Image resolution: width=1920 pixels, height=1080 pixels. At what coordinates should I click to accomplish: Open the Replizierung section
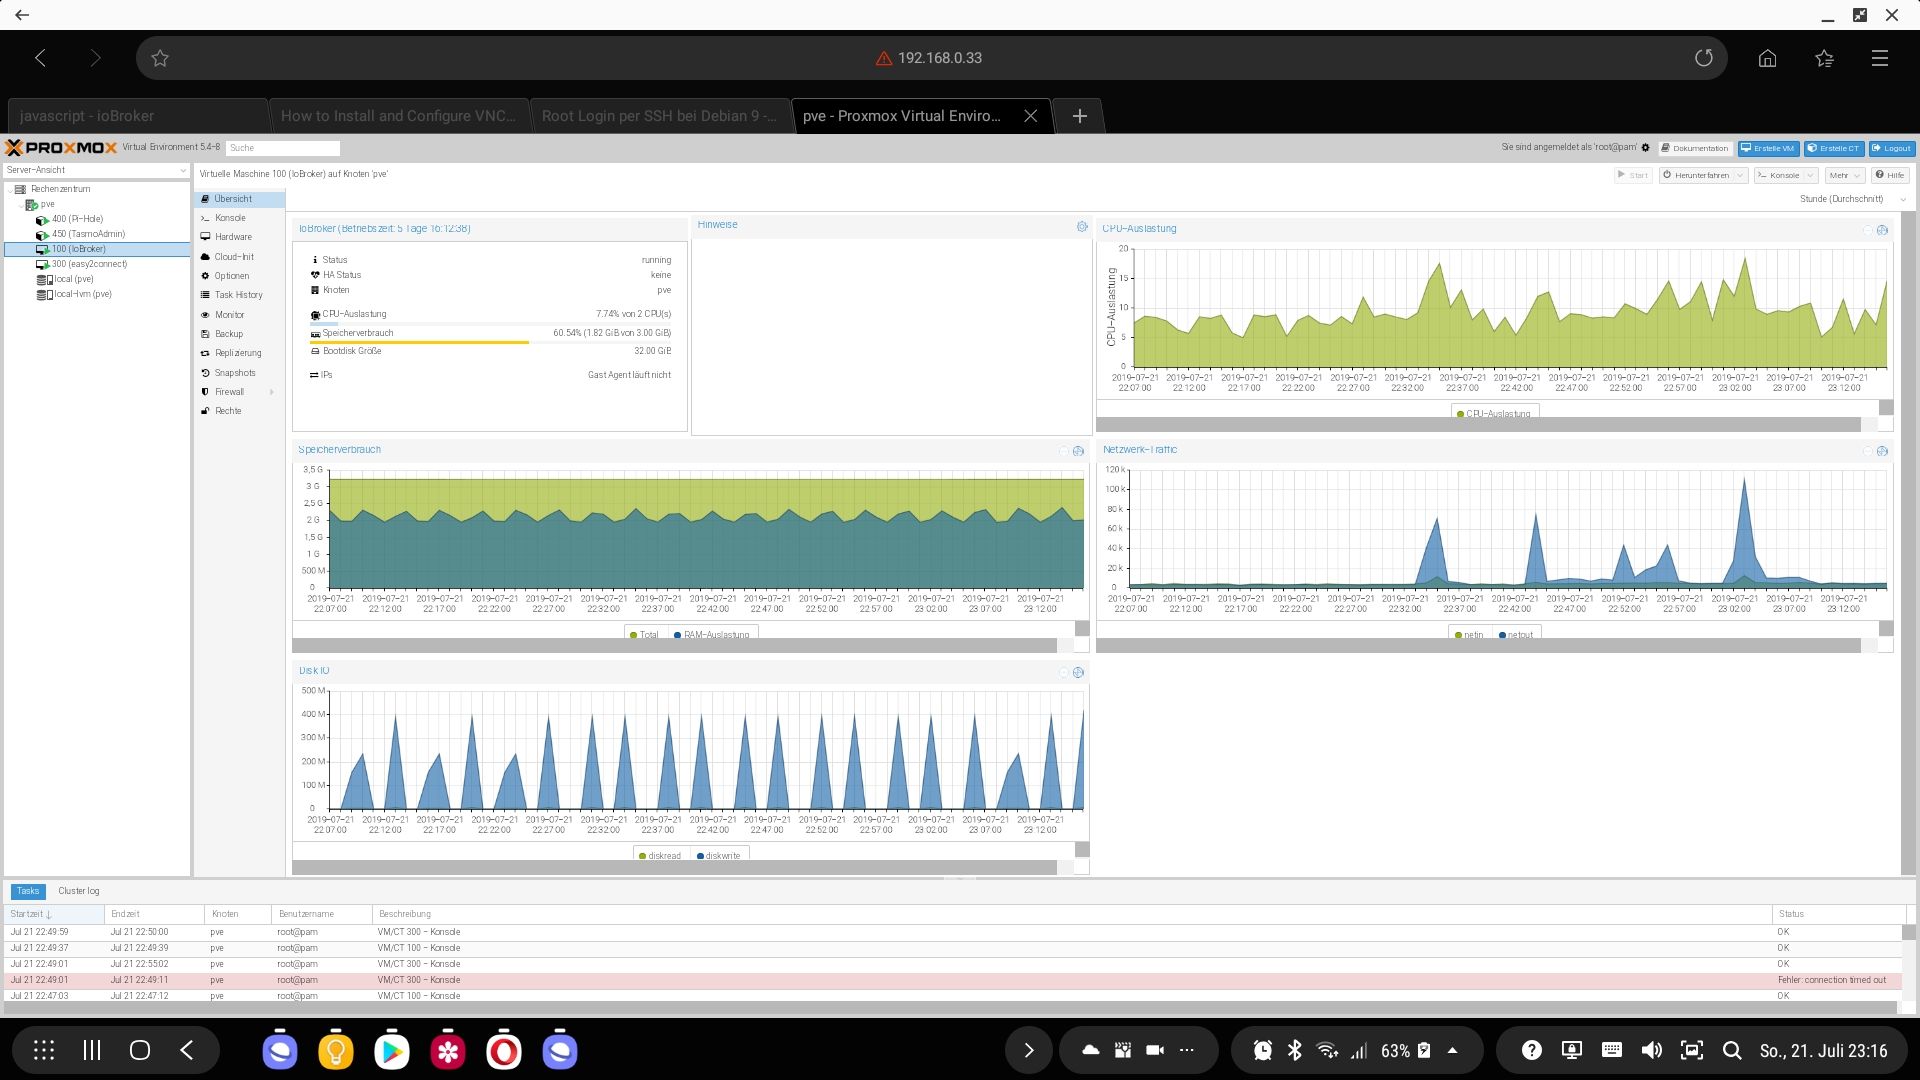pos(238,353)
